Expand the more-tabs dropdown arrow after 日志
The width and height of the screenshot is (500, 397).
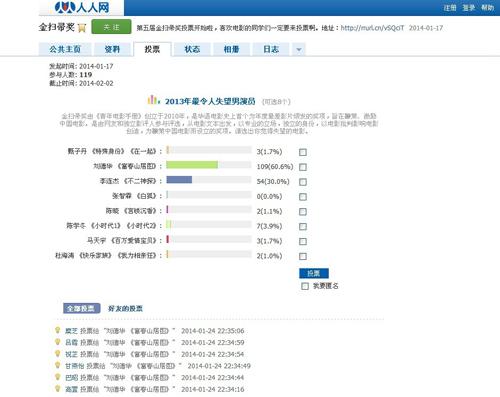(x=299, y=49)
